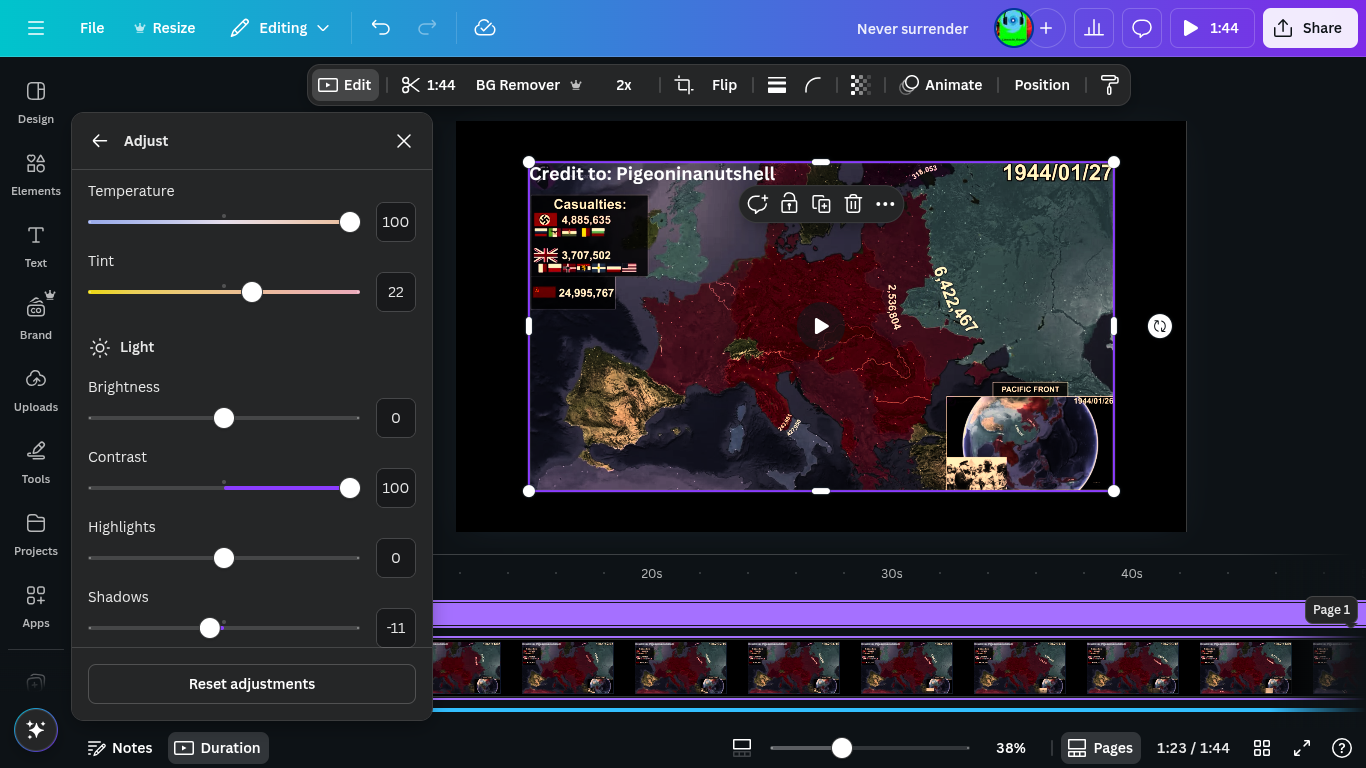Click the corner rounding icon

[x=813, y=85]
